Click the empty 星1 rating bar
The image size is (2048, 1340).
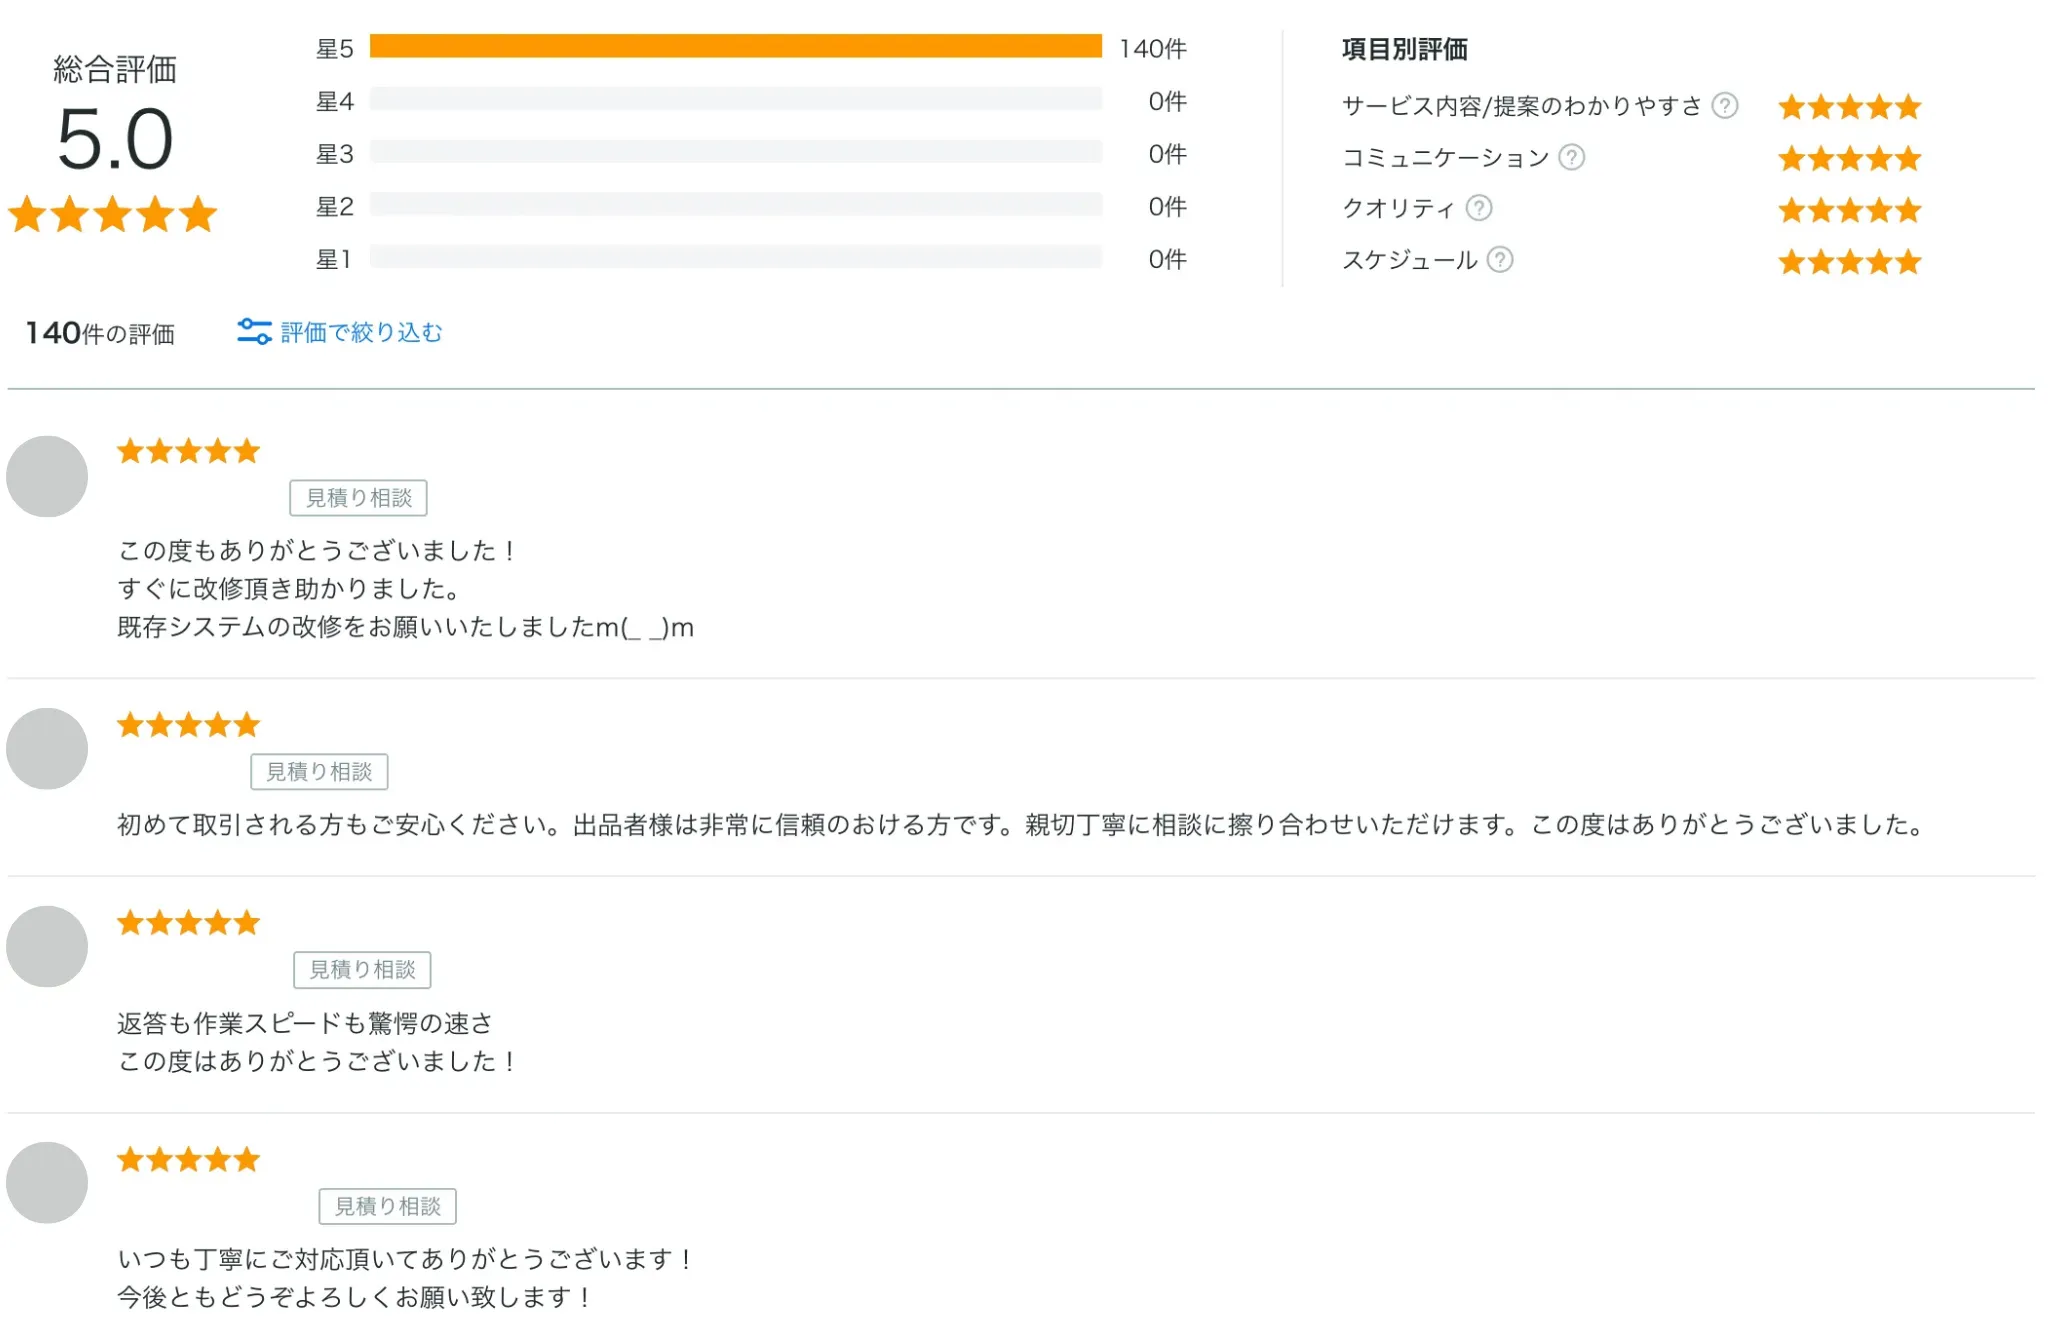[x=735, y=258]
